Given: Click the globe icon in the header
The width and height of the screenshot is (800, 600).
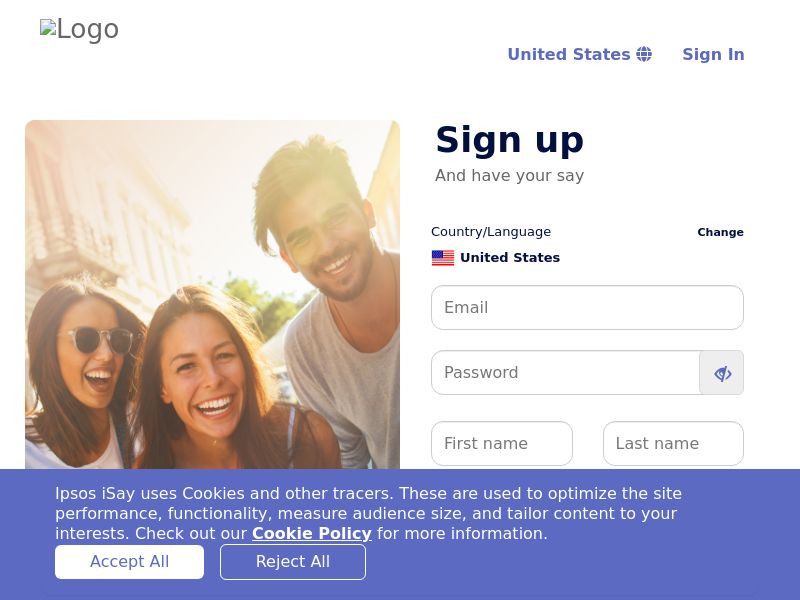Looking at the screenshot, I should click(x=644, y=54).
